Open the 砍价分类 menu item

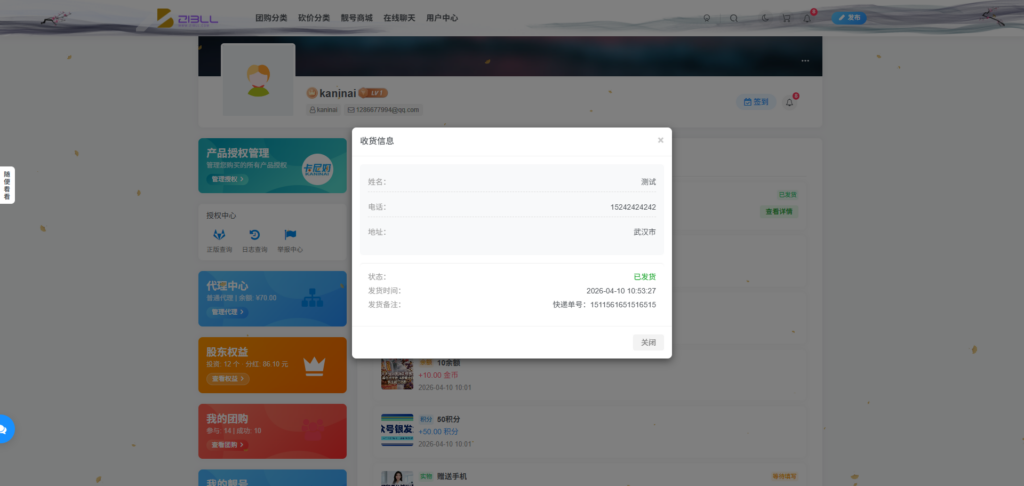point(313,18)
